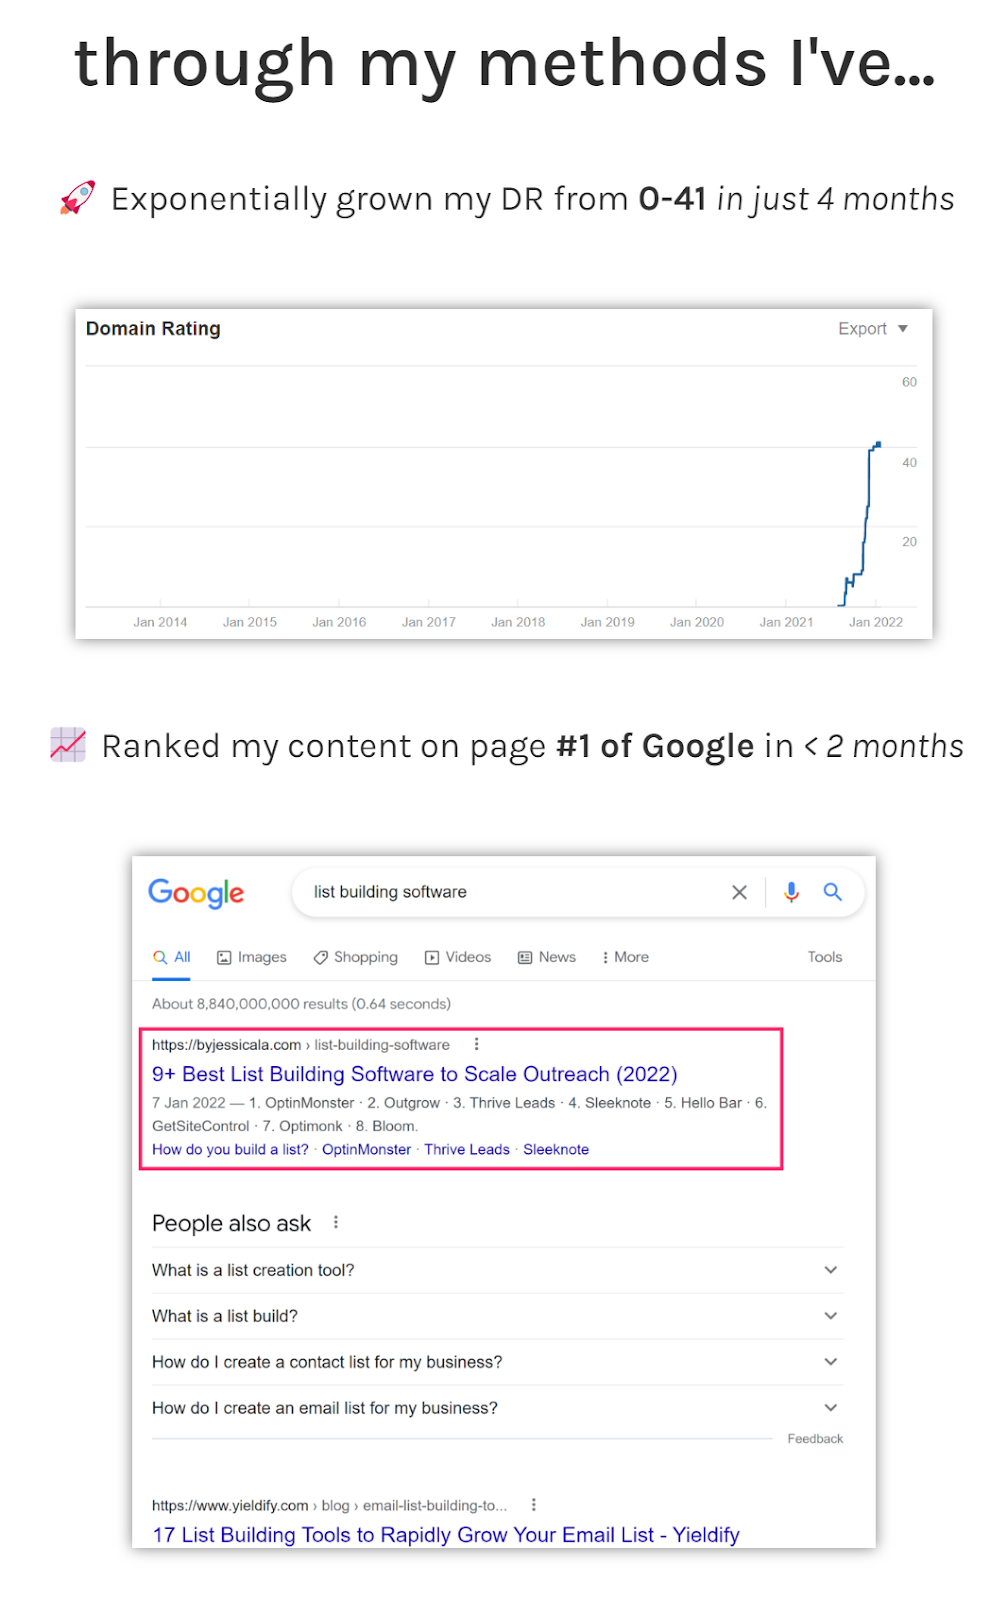Open the Export dropdown on Domain Rating

click(x=872, y=329)
